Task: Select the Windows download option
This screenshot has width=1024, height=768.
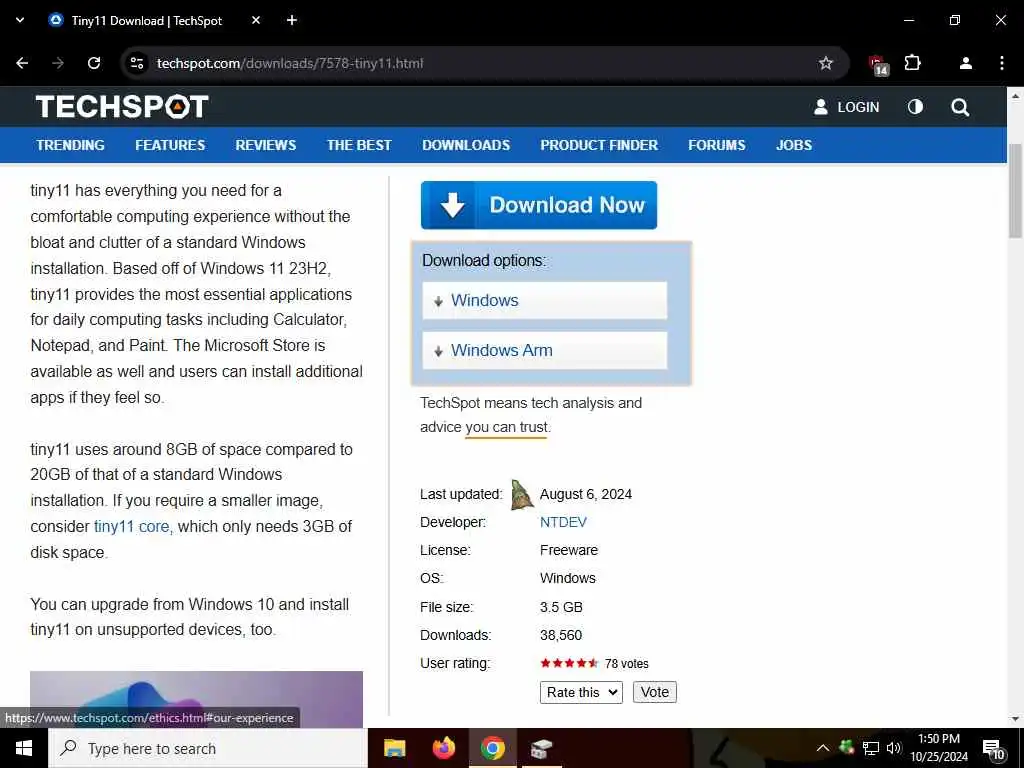Action: click(545, 300)
